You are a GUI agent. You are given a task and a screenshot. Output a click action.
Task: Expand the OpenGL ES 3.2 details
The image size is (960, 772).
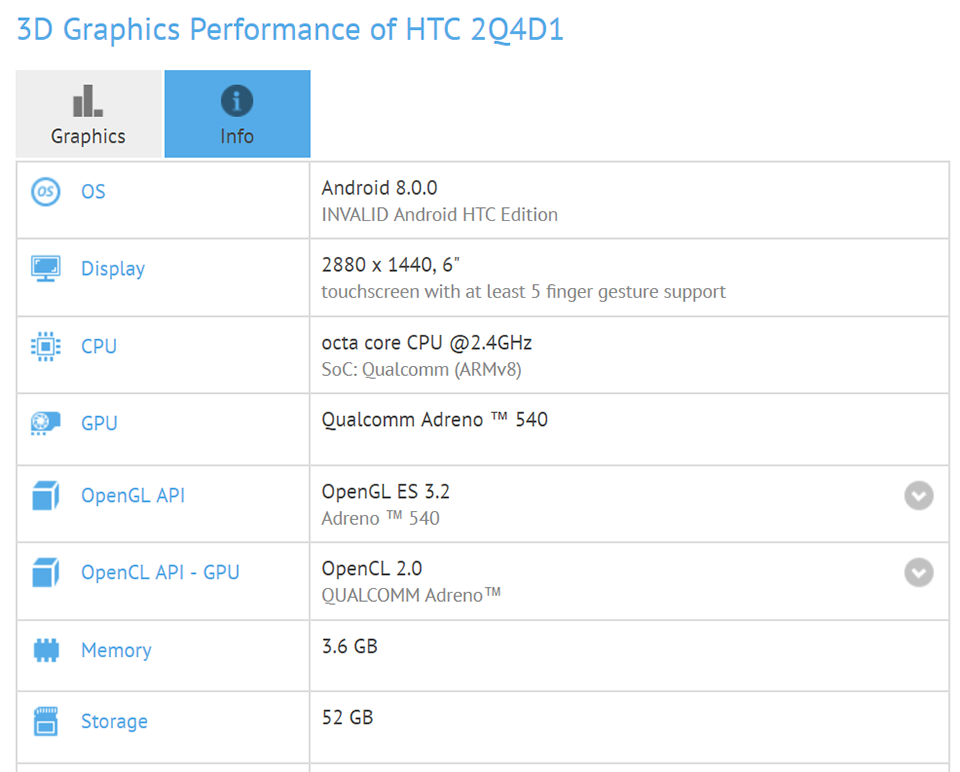tap(919, 495)
